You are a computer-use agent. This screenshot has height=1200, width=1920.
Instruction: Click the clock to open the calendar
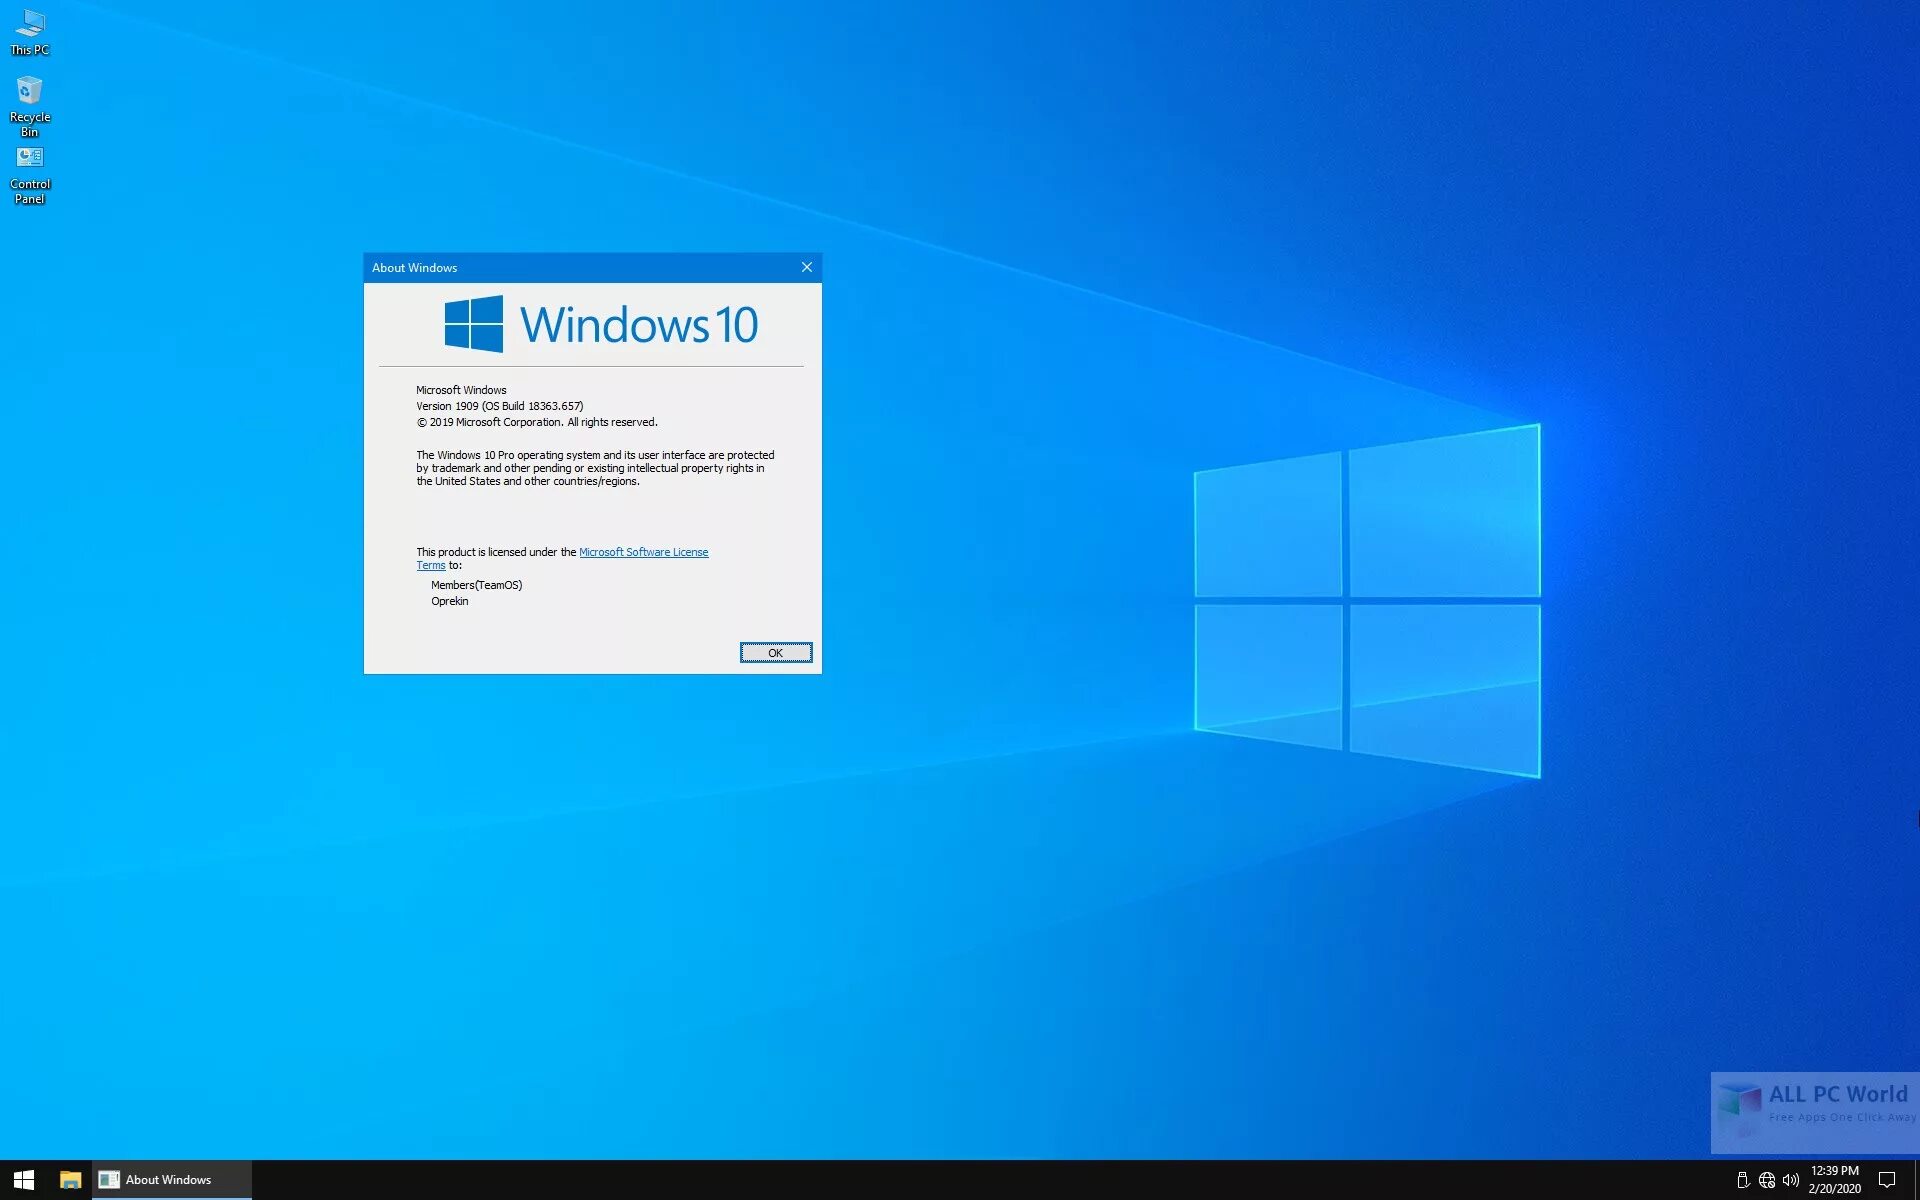click(x=1833, y=1171)
